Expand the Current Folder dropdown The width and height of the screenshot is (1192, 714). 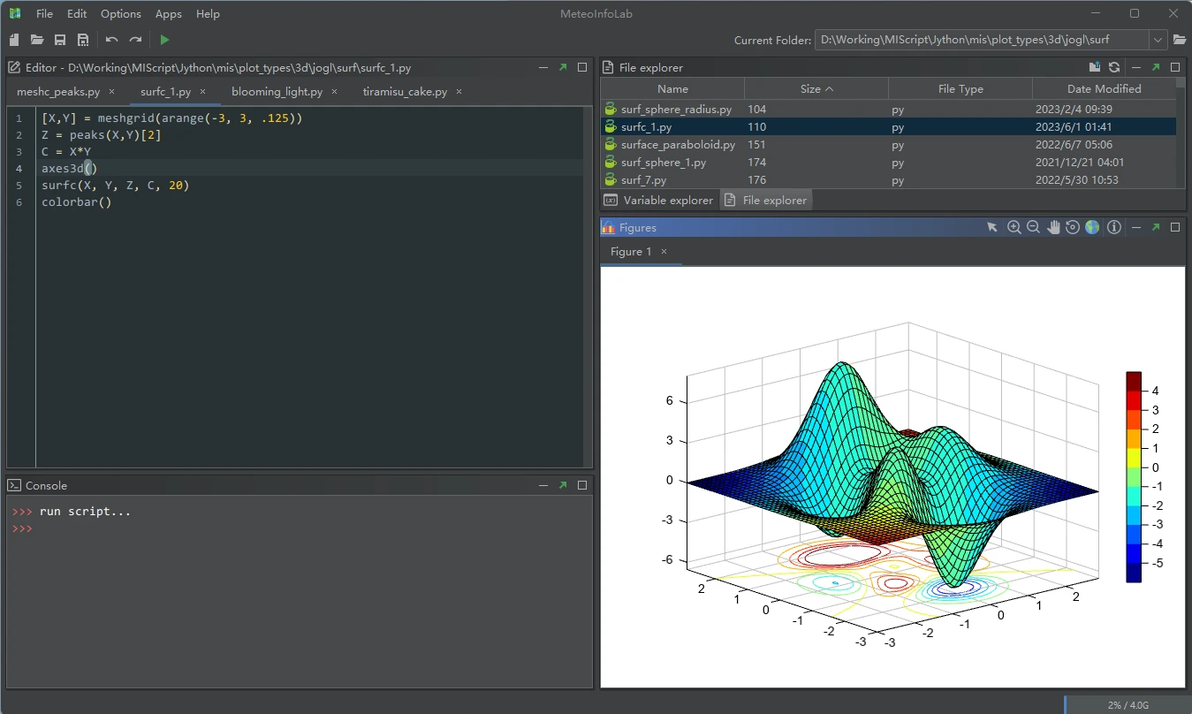point(1158,40)
